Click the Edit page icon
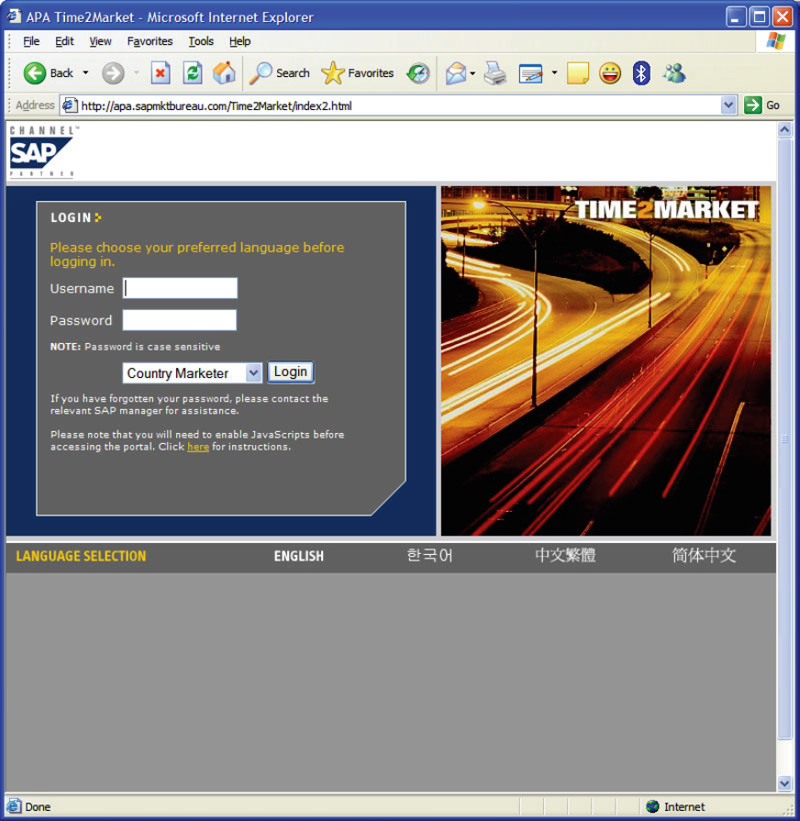 coord(531,73)
